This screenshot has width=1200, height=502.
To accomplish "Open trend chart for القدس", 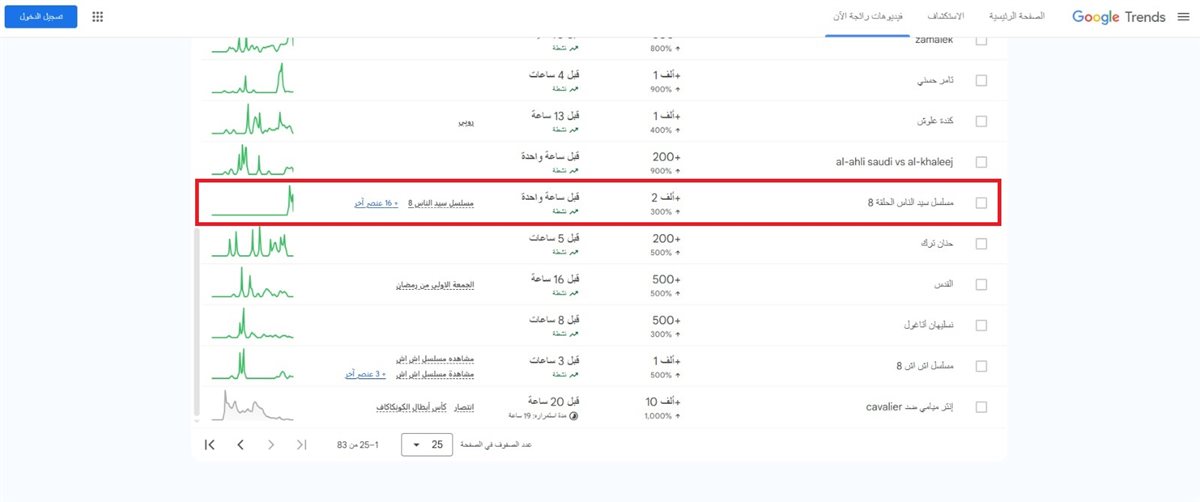I will [x=255, y=284].
